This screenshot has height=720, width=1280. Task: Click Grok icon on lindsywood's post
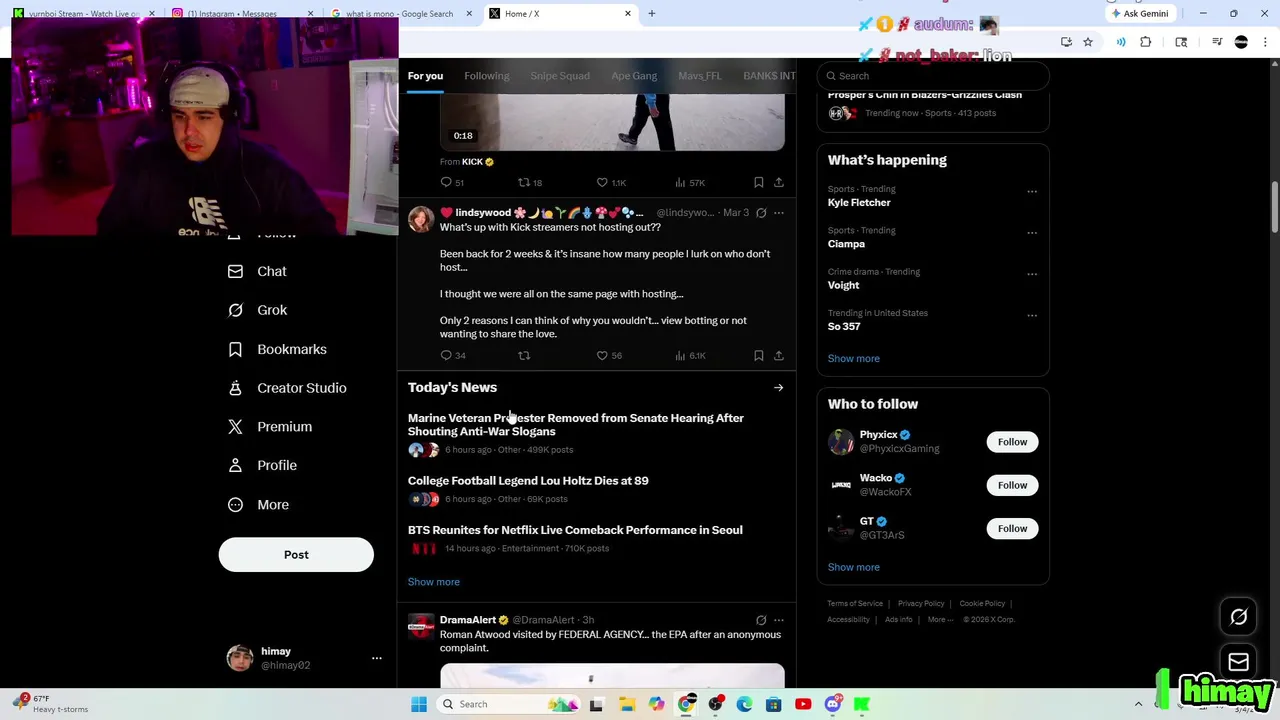(761, 213)
